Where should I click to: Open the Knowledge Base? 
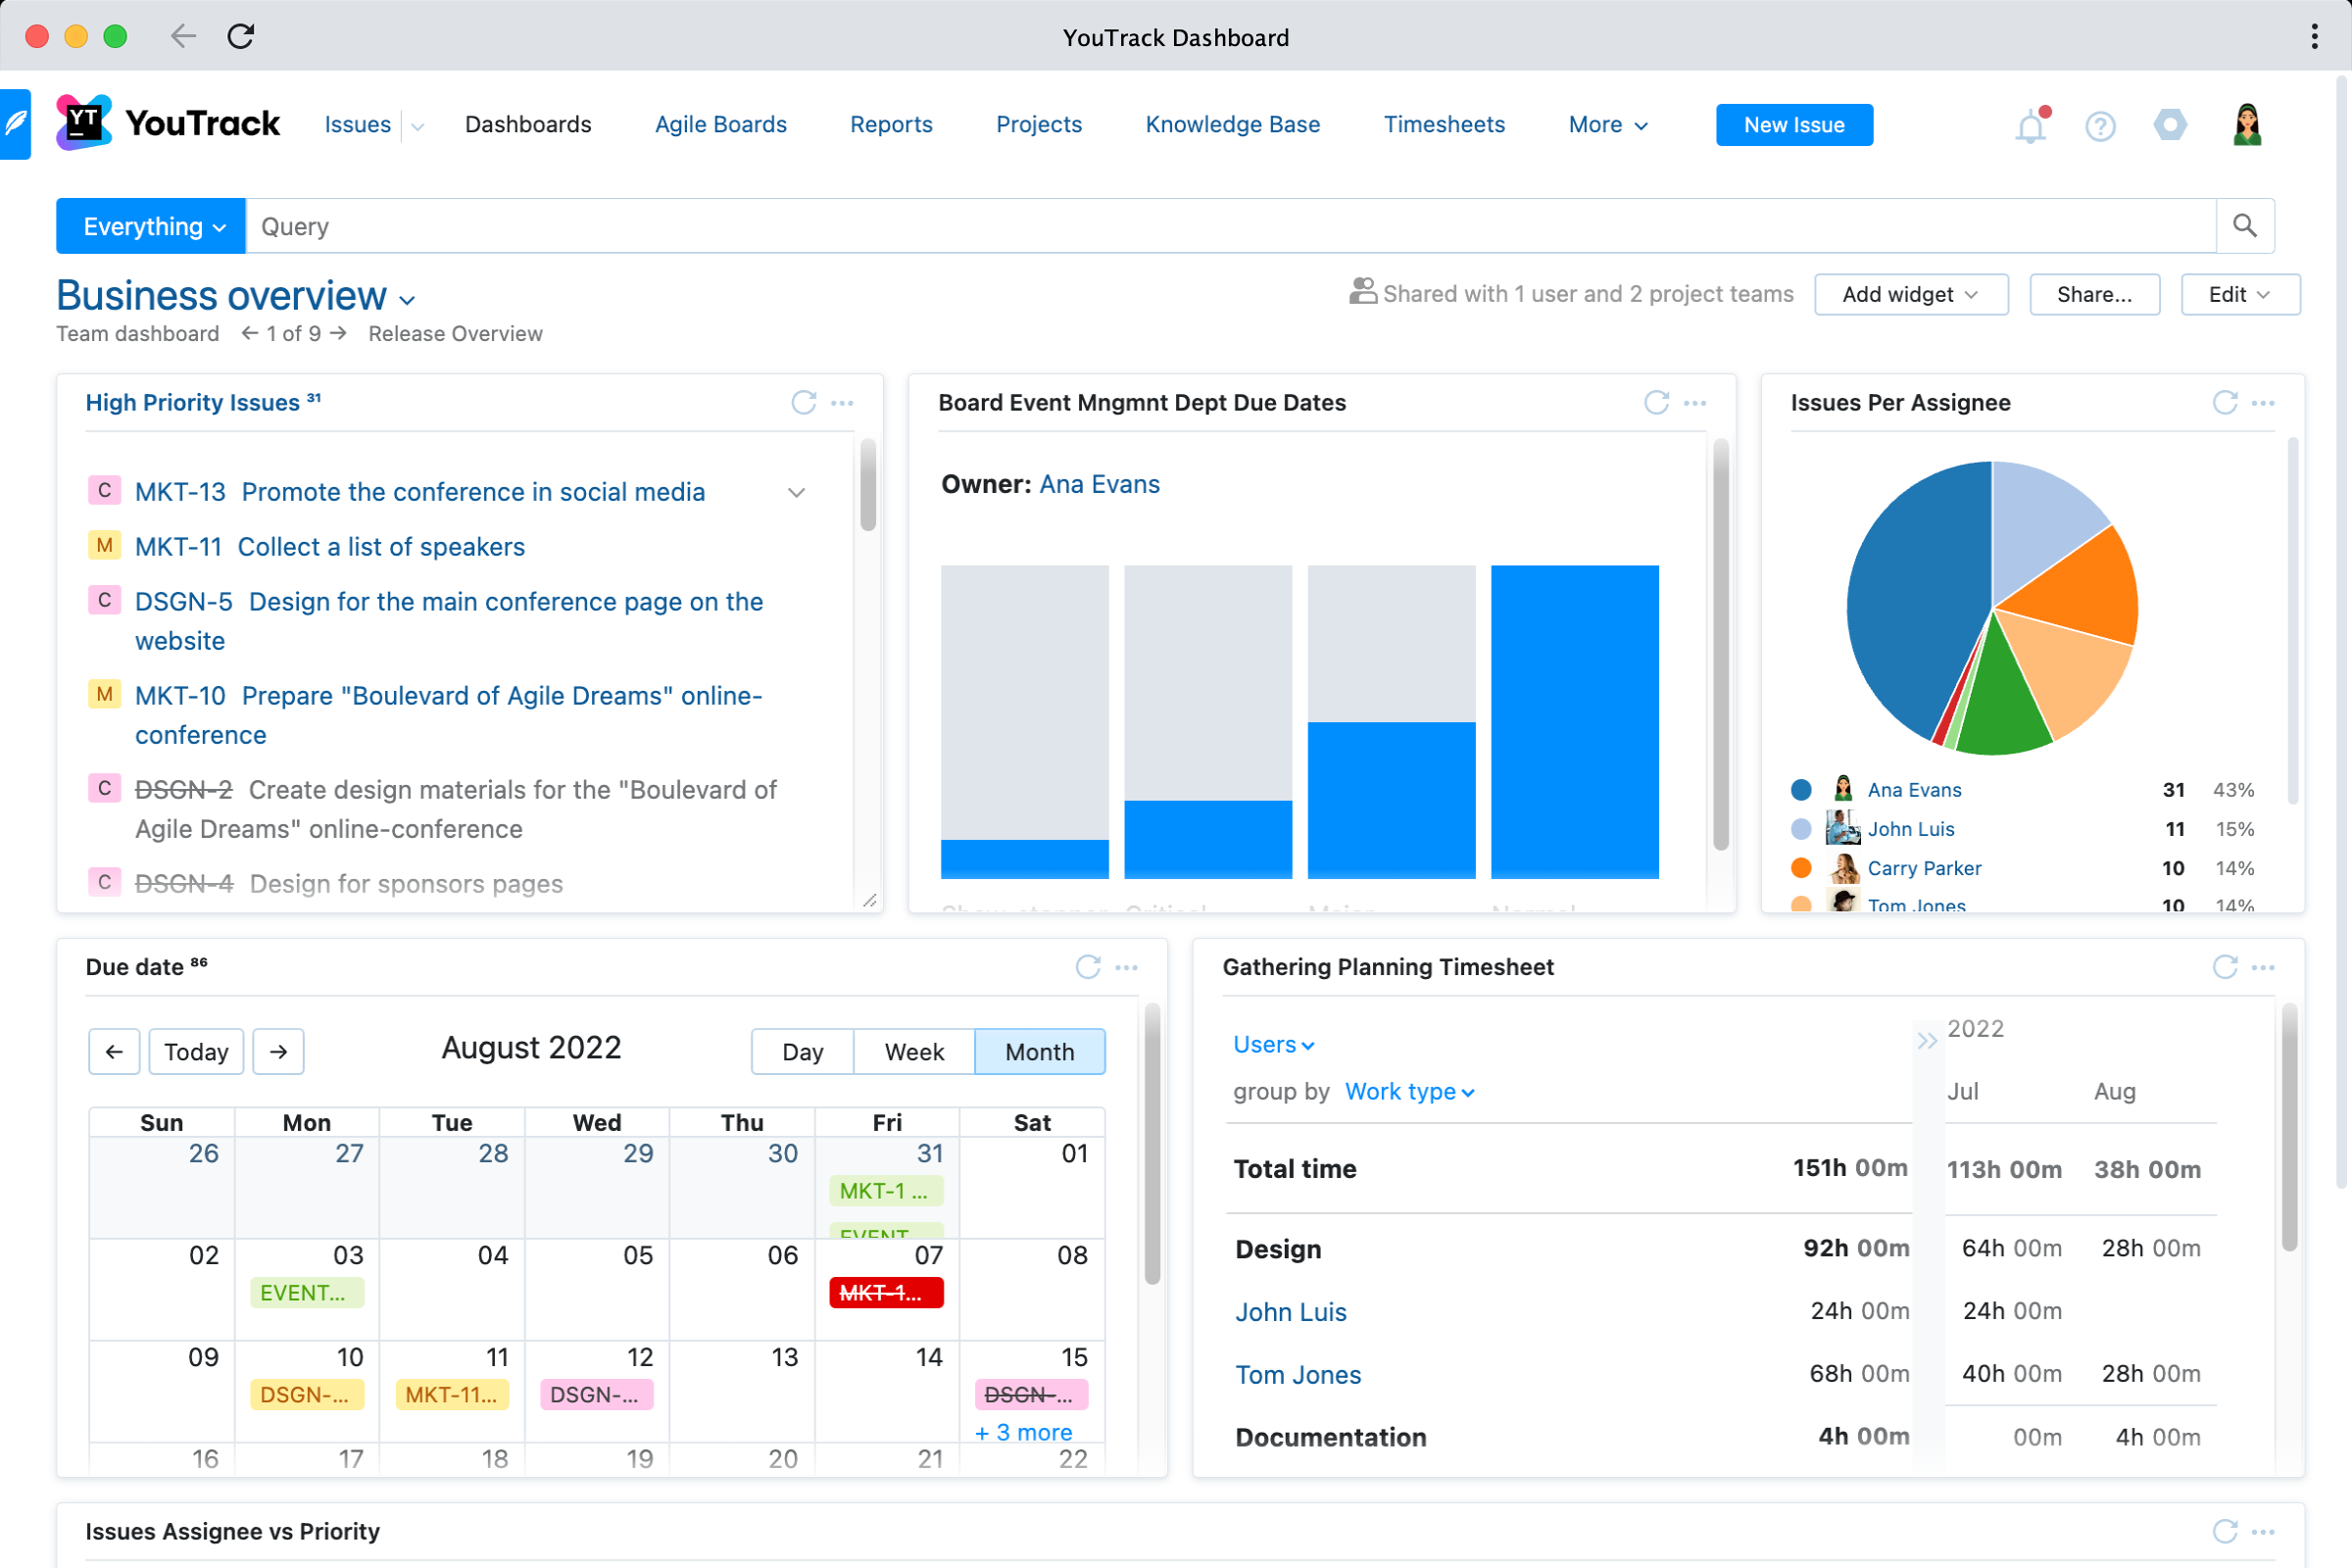coord(1233,125)
